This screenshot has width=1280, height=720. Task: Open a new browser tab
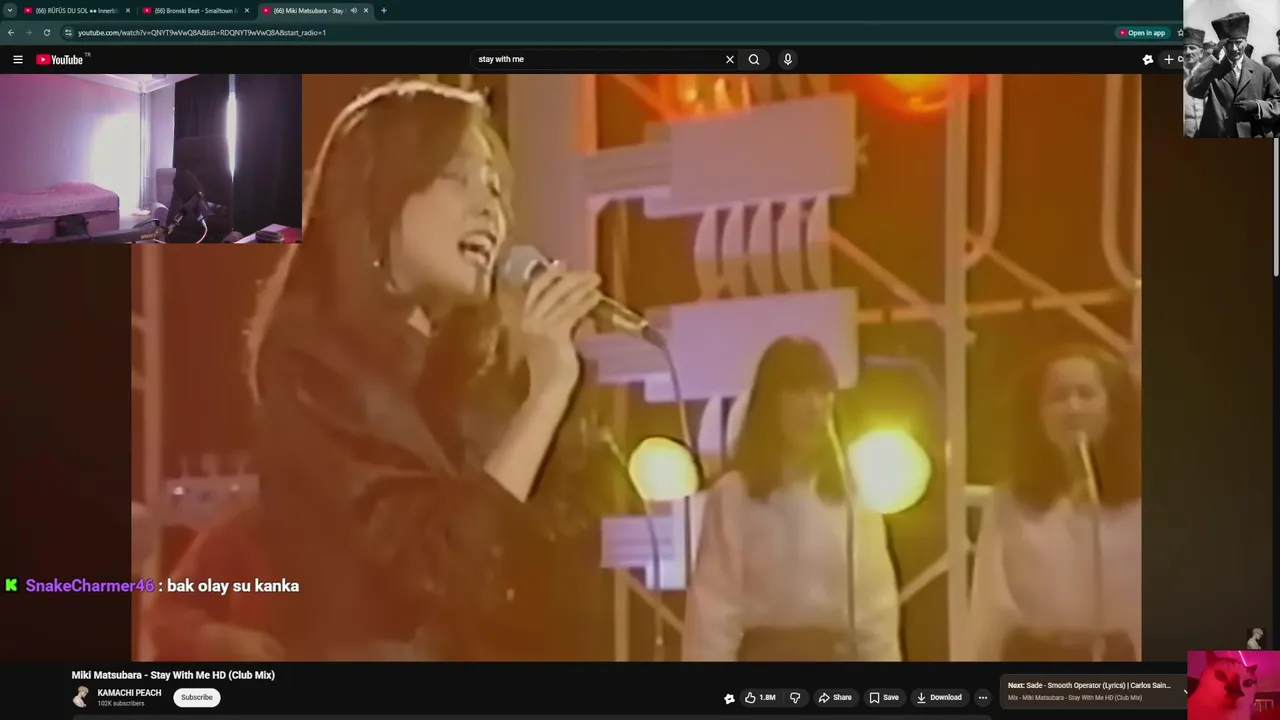coord(384,10)
